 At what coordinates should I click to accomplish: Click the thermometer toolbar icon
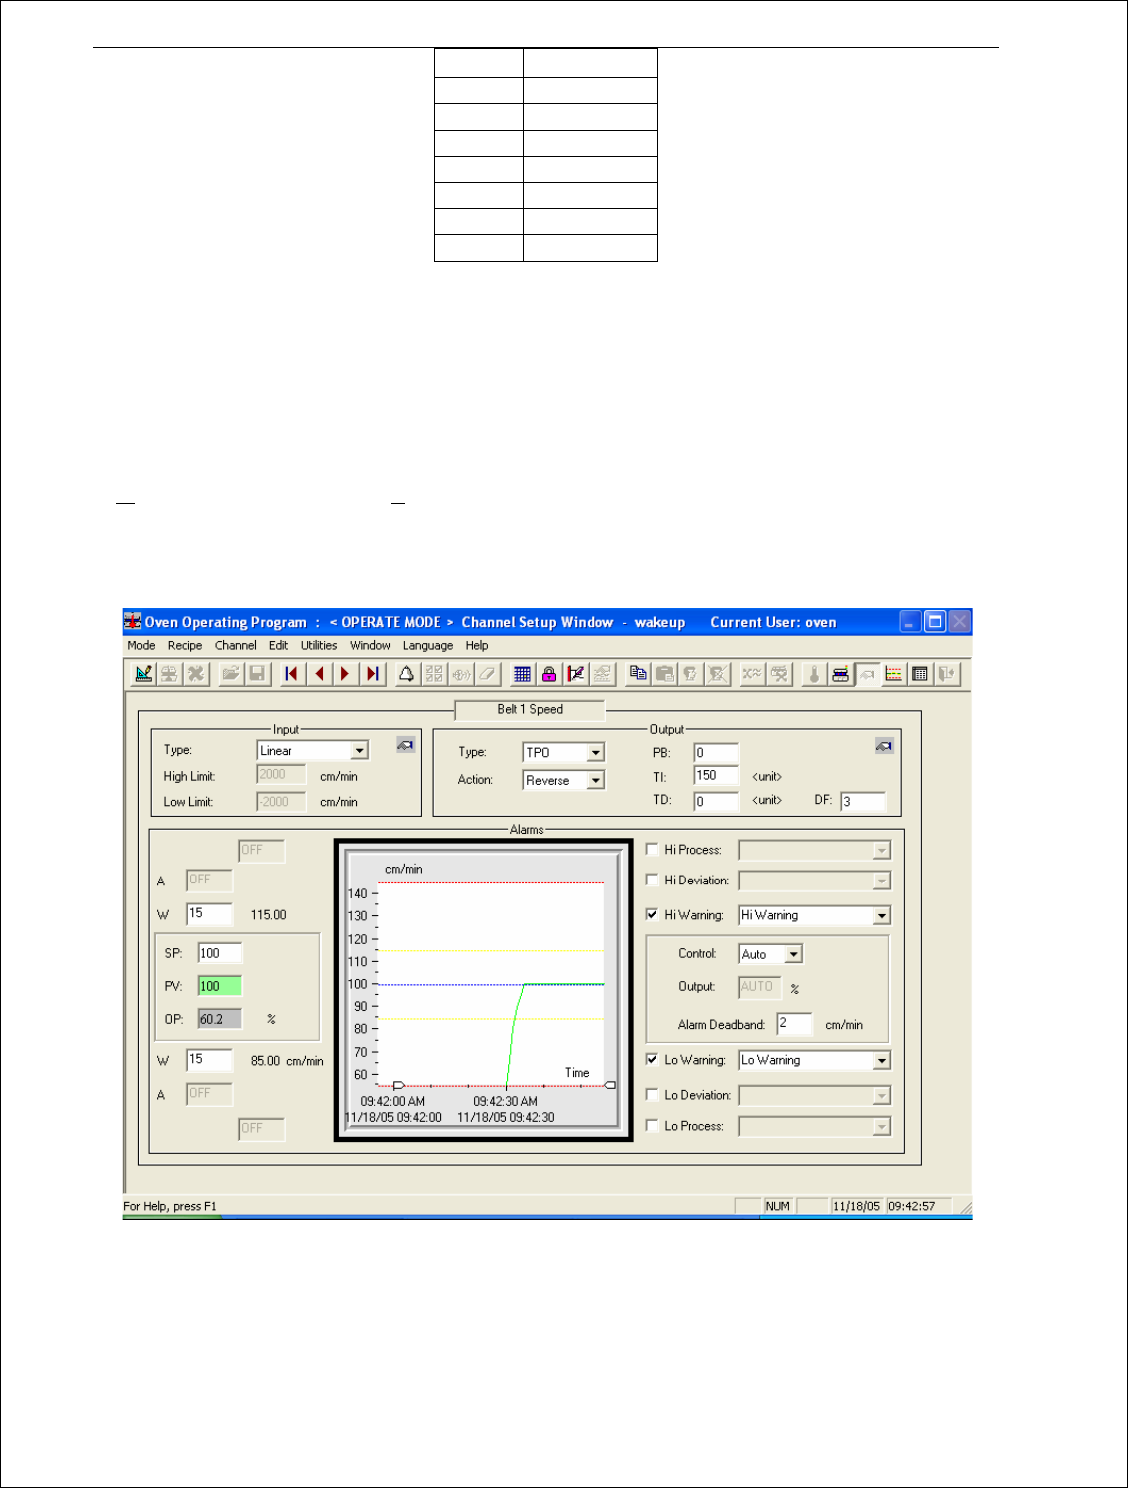click(814, 674)
